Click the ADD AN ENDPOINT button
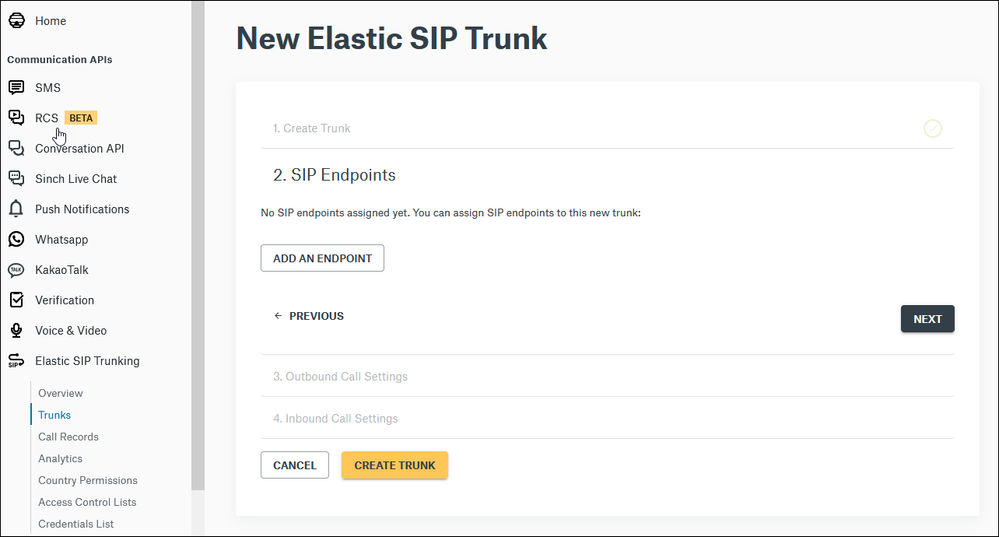Viewport: 999px width, 537px height. click(322, 258)
